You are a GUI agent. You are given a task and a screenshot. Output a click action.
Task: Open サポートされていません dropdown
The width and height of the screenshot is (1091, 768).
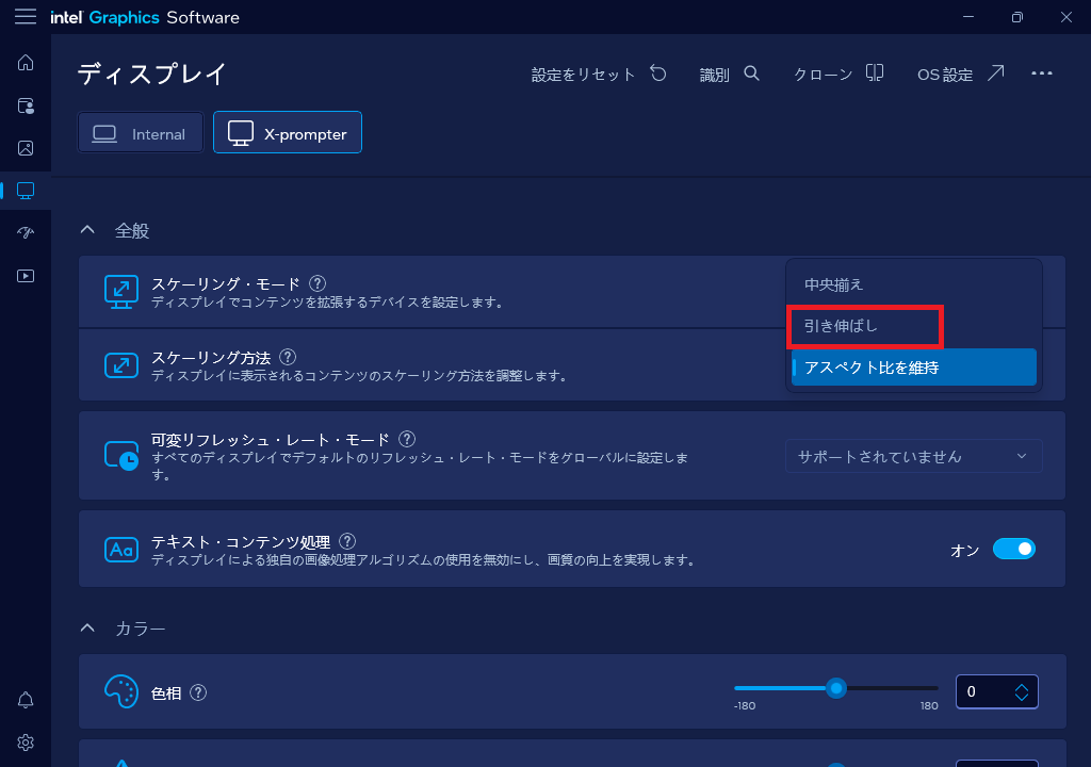(x=914, y=456)
